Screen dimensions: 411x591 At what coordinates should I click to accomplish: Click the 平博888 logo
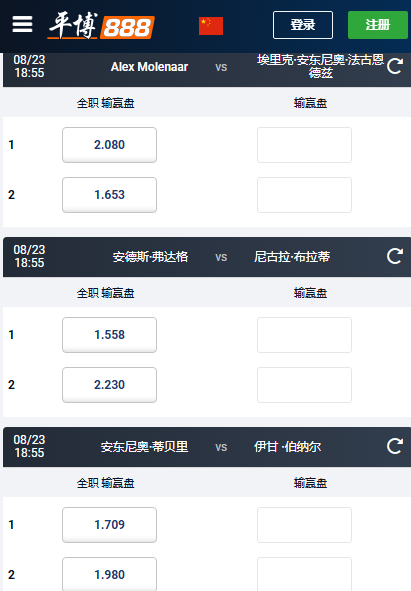[x=101, y=26]
